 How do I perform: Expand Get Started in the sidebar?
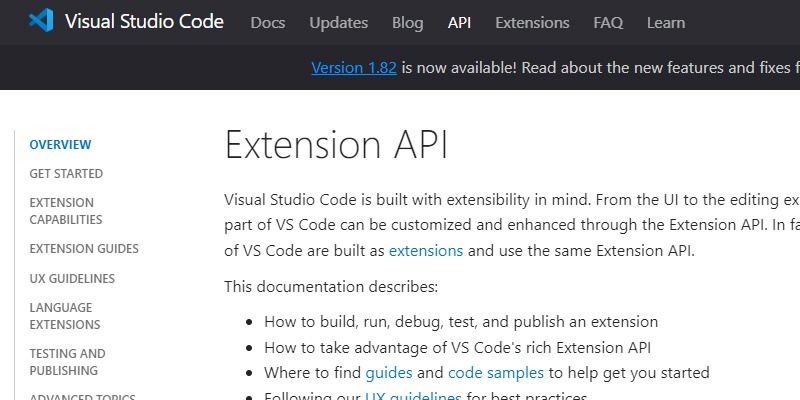click(66, 174)
